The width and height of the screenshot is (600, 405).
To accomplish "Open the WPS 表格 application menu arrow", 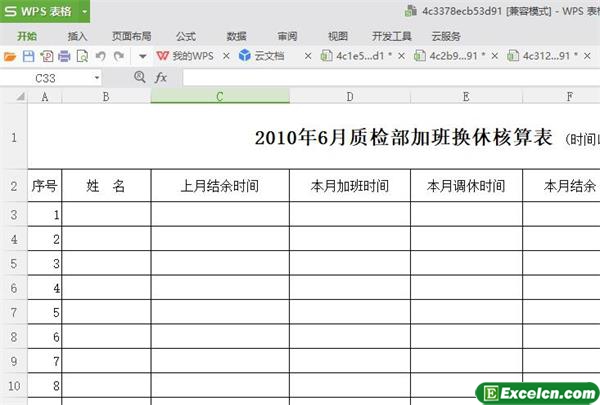I will [x=85, y=11].
